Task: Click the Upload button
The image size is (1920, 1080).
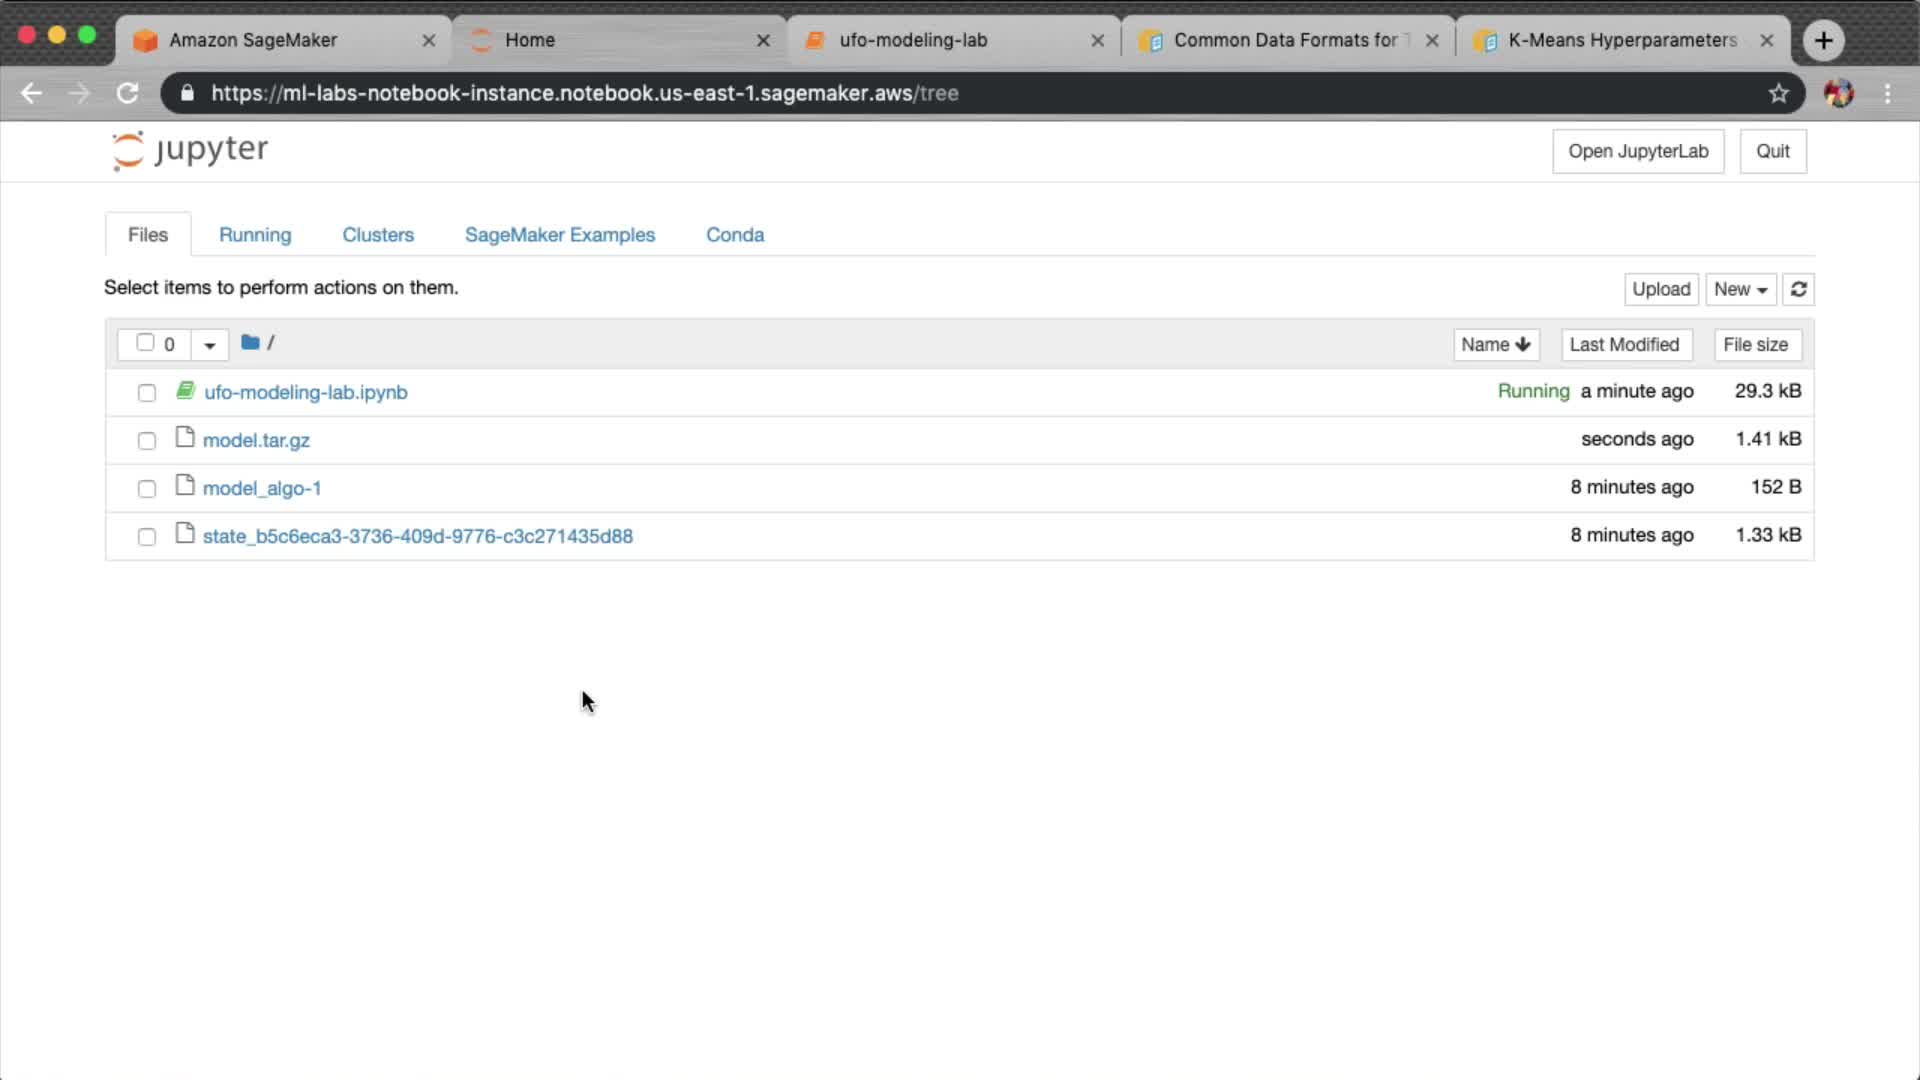Action: [x=1660, y=289]
